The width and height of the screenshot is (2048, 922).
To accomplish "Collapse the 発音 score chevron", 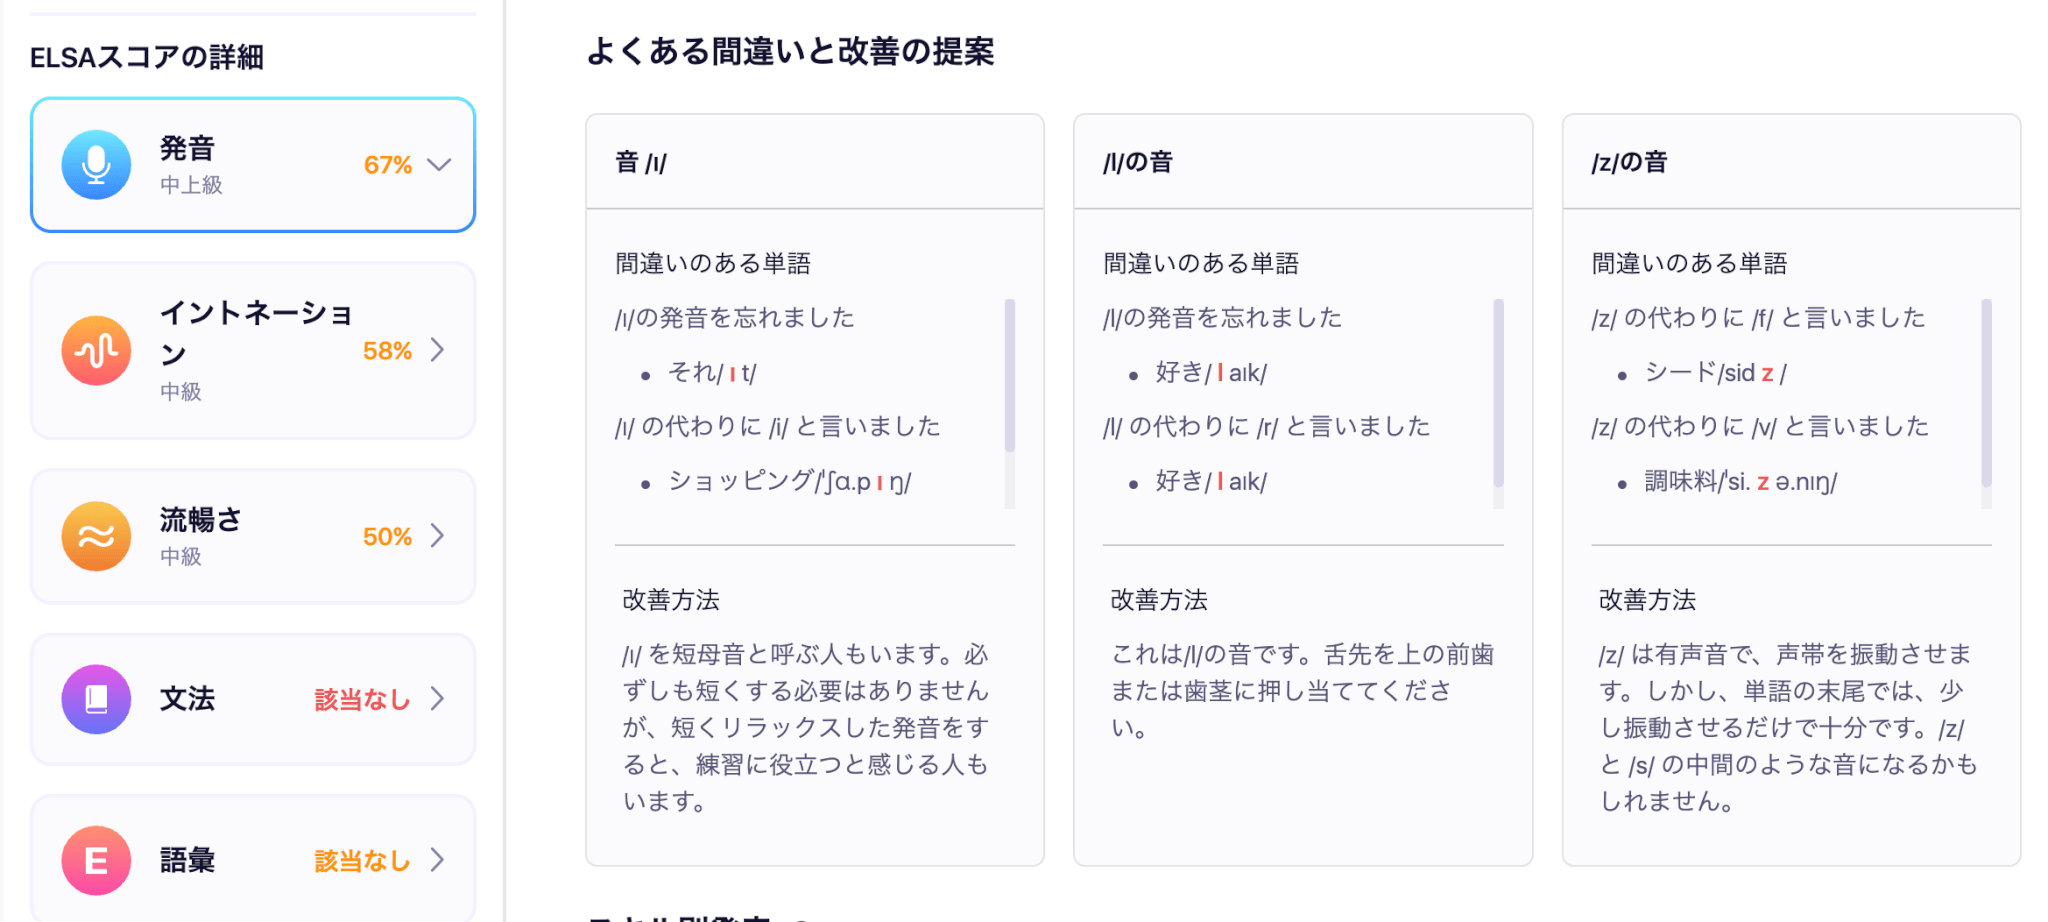I will click(439, 165).
